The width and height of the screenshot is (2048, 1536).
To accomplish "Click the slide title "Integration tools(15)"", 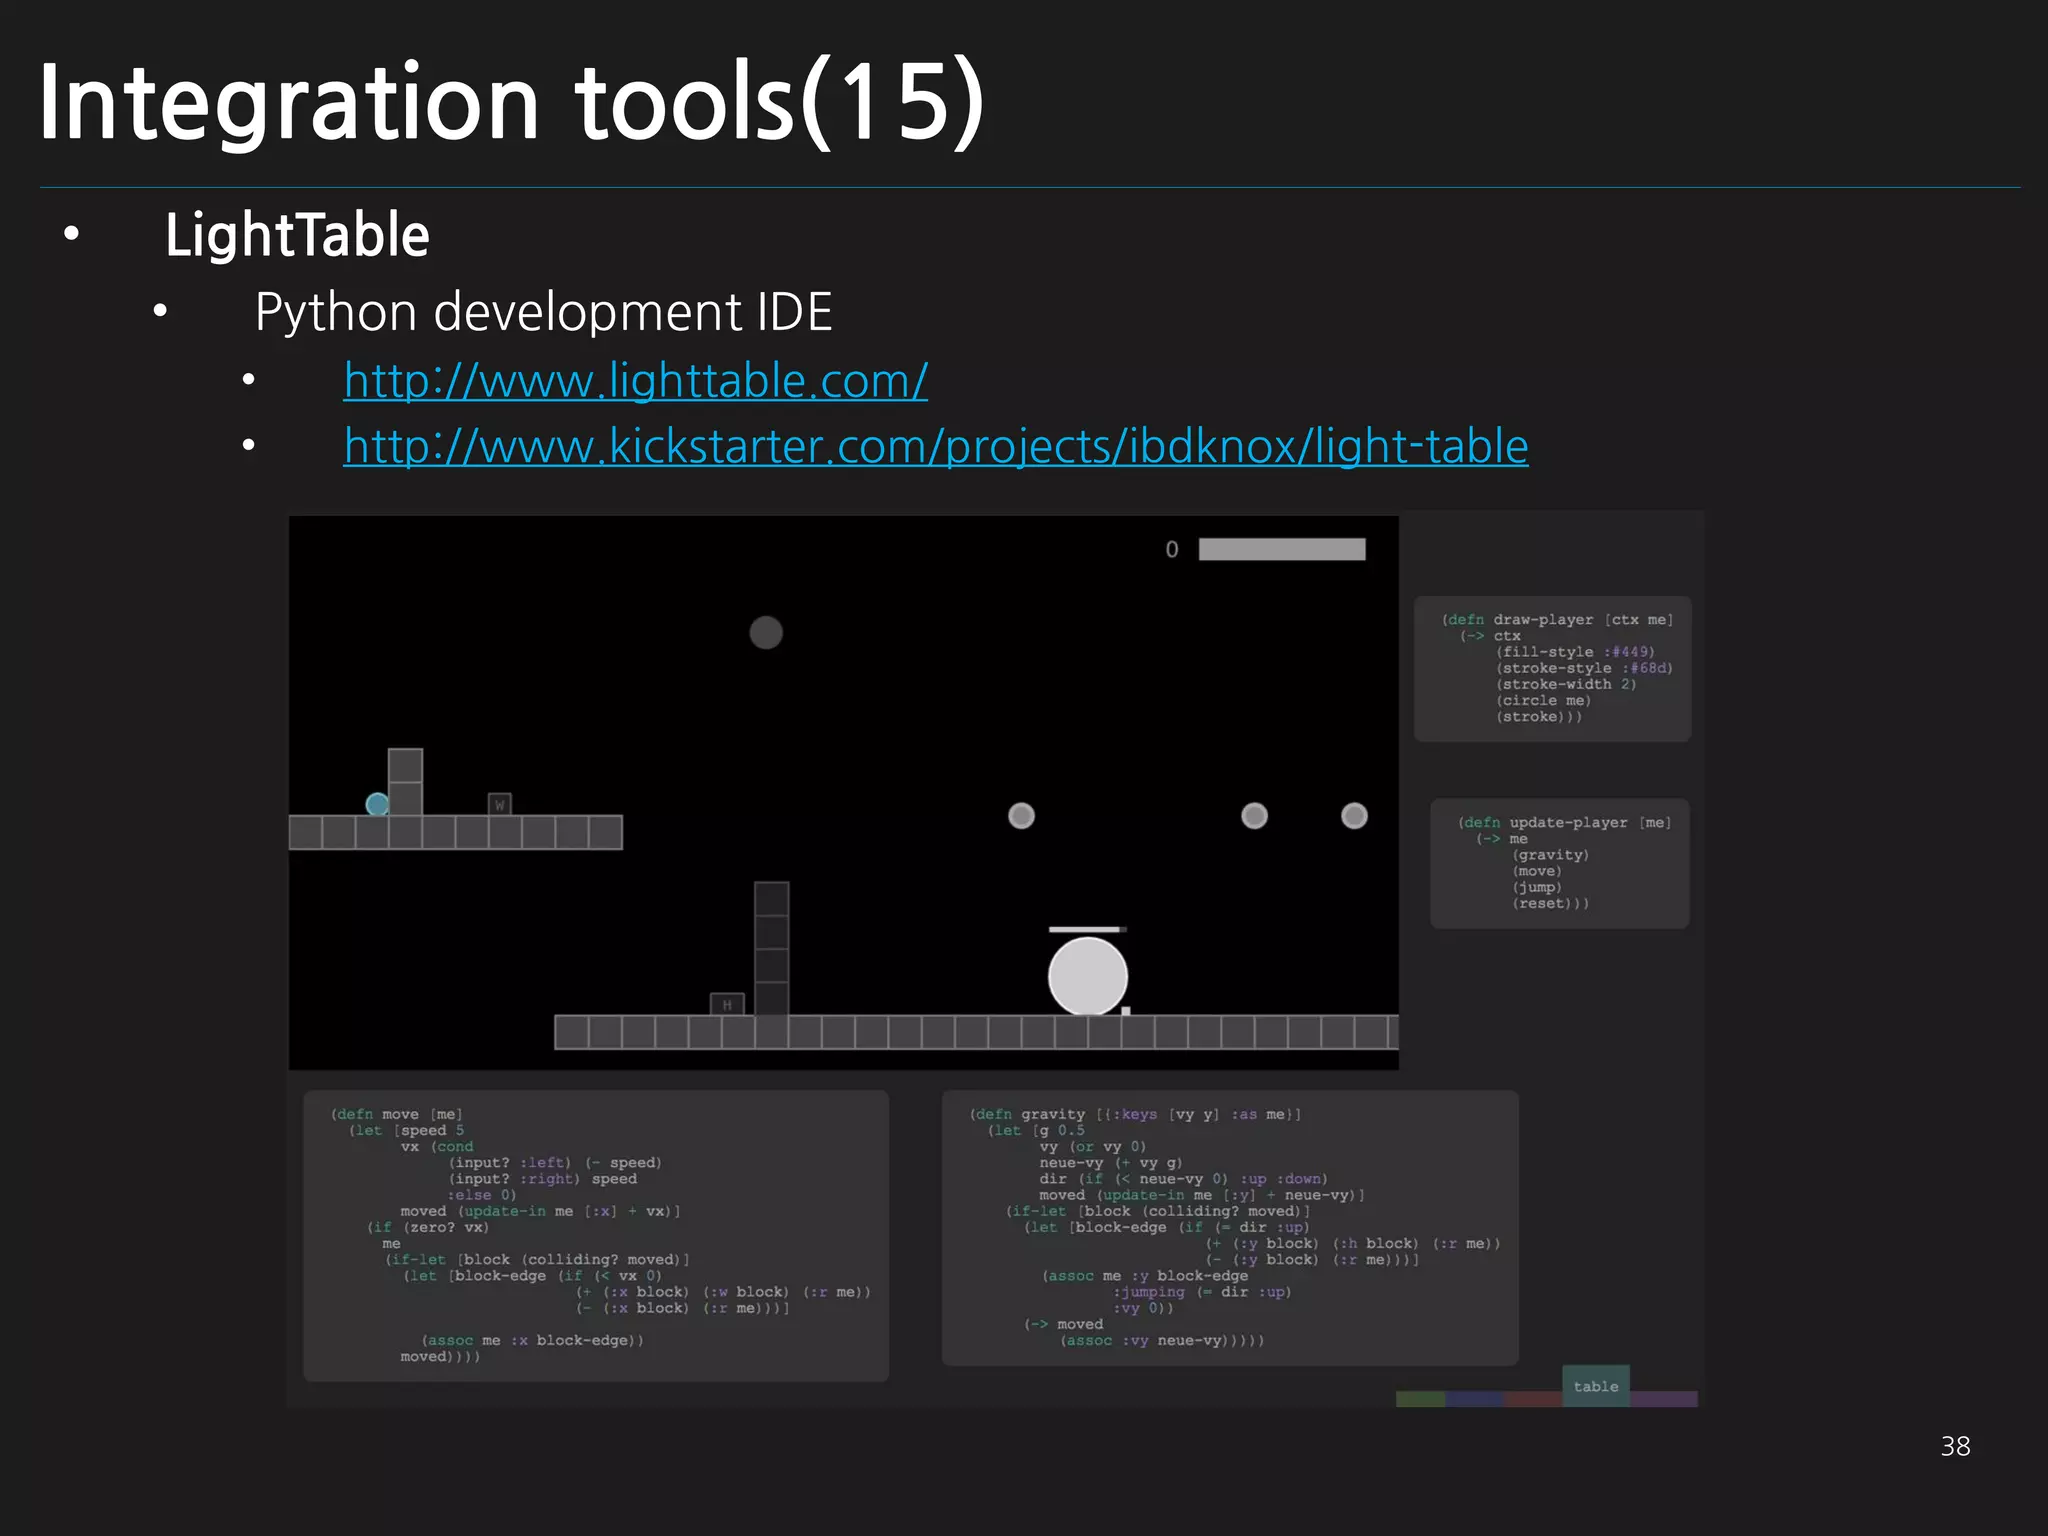I will tap(512, 102).
